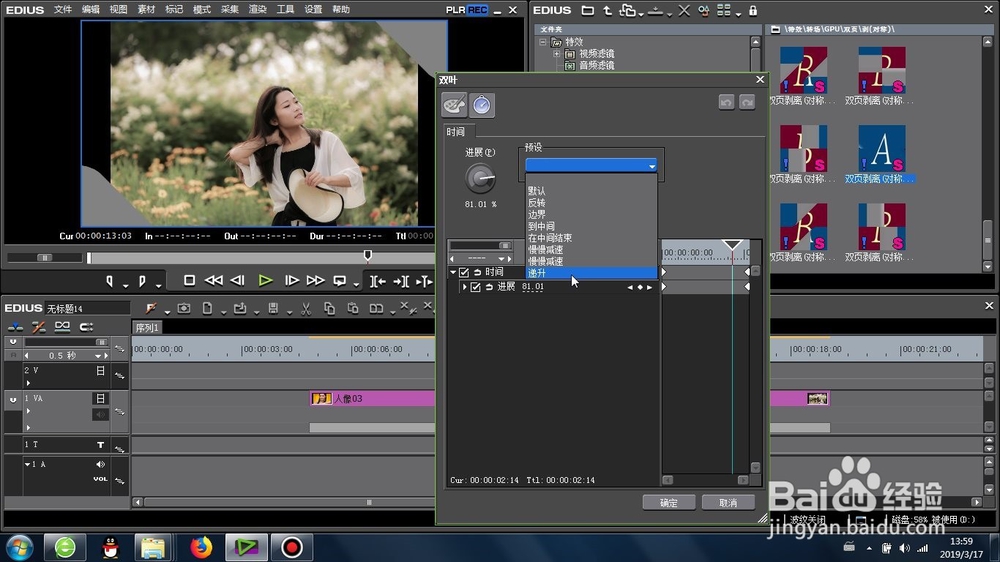Toggle ripple mode icon in timeline
This screenshot has width=1000, height=562.
pyautogui.click(x=38, y=327)
